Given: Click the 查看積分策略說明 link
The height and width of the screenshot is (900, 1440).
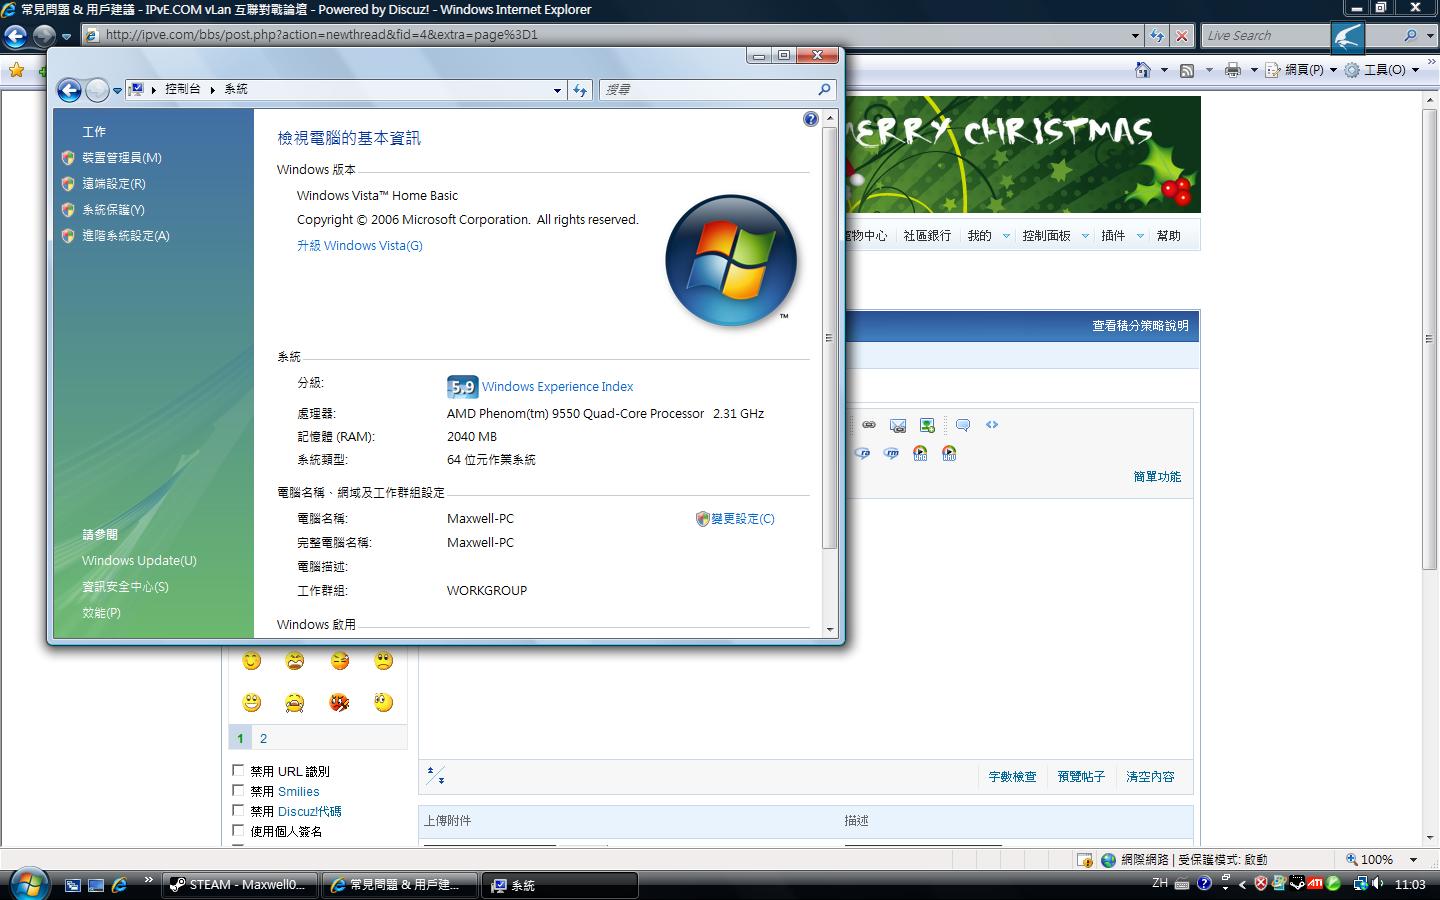Looking at the screenshot, I should point(1140,326).
